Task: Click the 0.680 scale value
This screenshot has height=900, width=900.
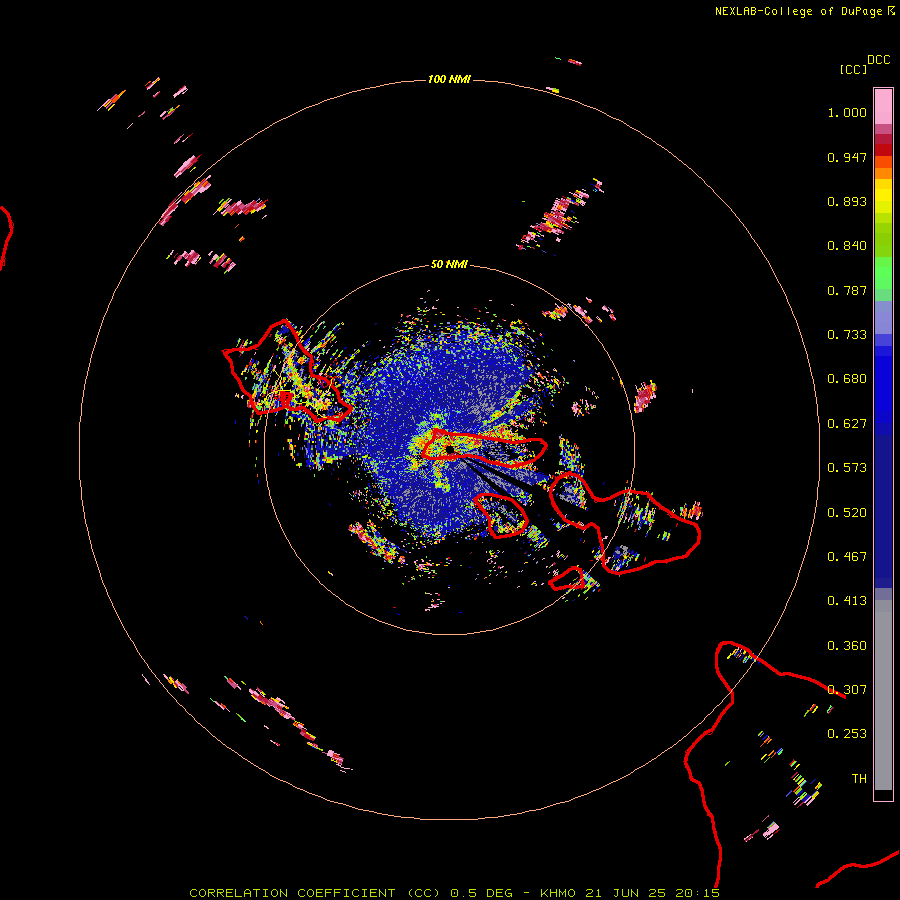Action: [x=847, y=379]
